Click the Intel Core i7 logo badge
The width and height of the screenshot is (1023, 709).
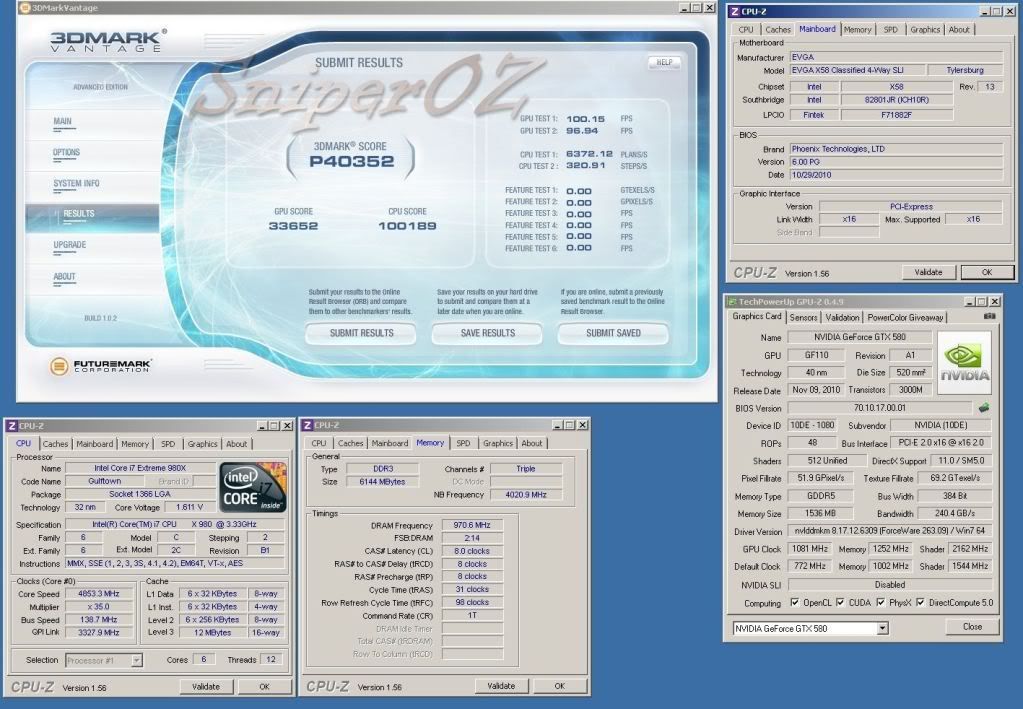point(253,489)
